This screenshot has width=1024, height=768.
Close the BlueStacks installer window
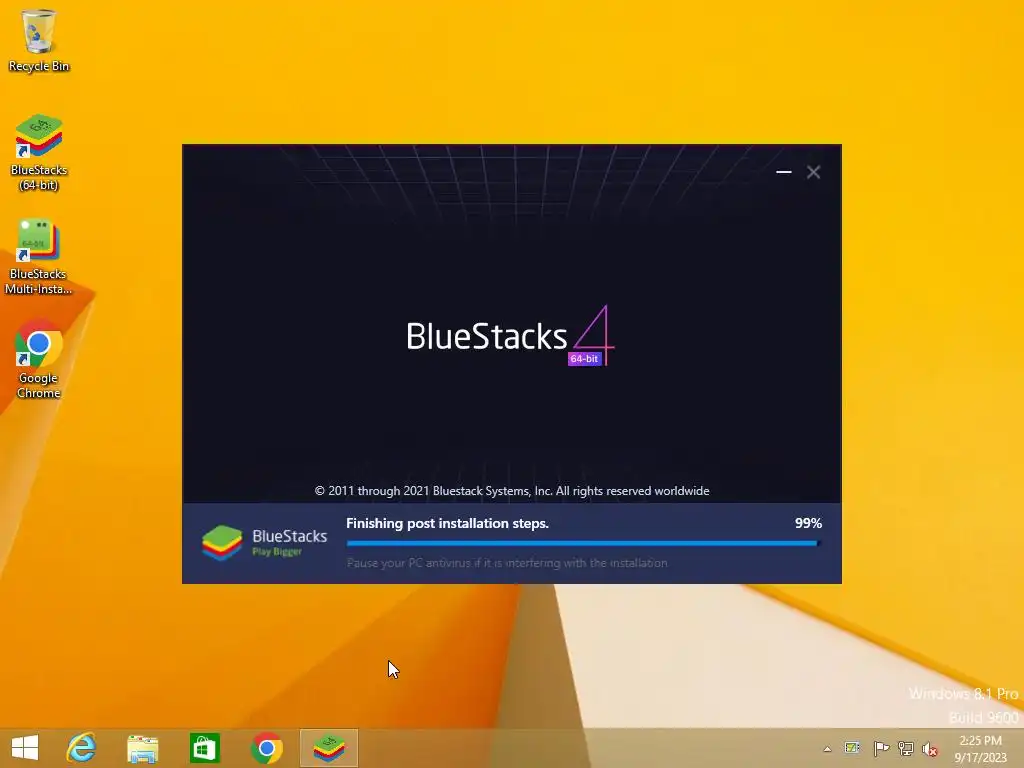[x=813, y=172]
